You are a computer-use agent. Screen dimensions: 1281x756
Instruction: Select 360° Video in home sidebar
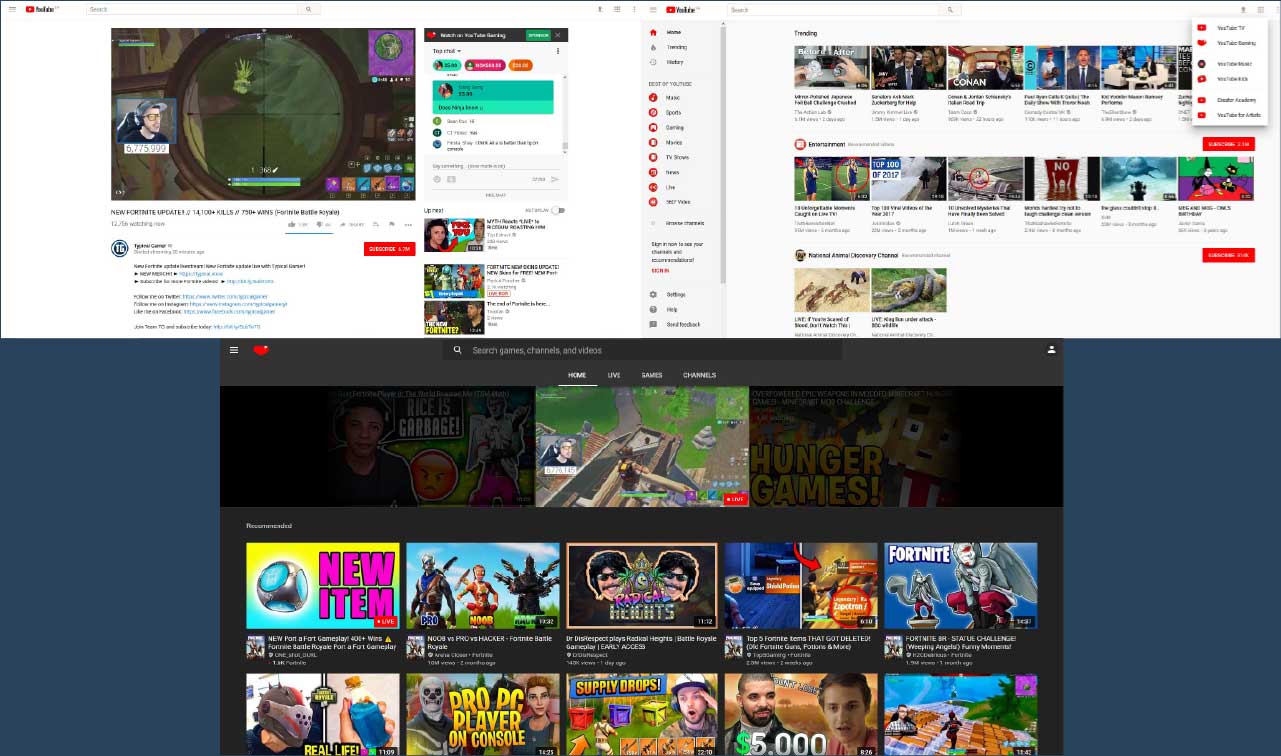pos(678,202)
